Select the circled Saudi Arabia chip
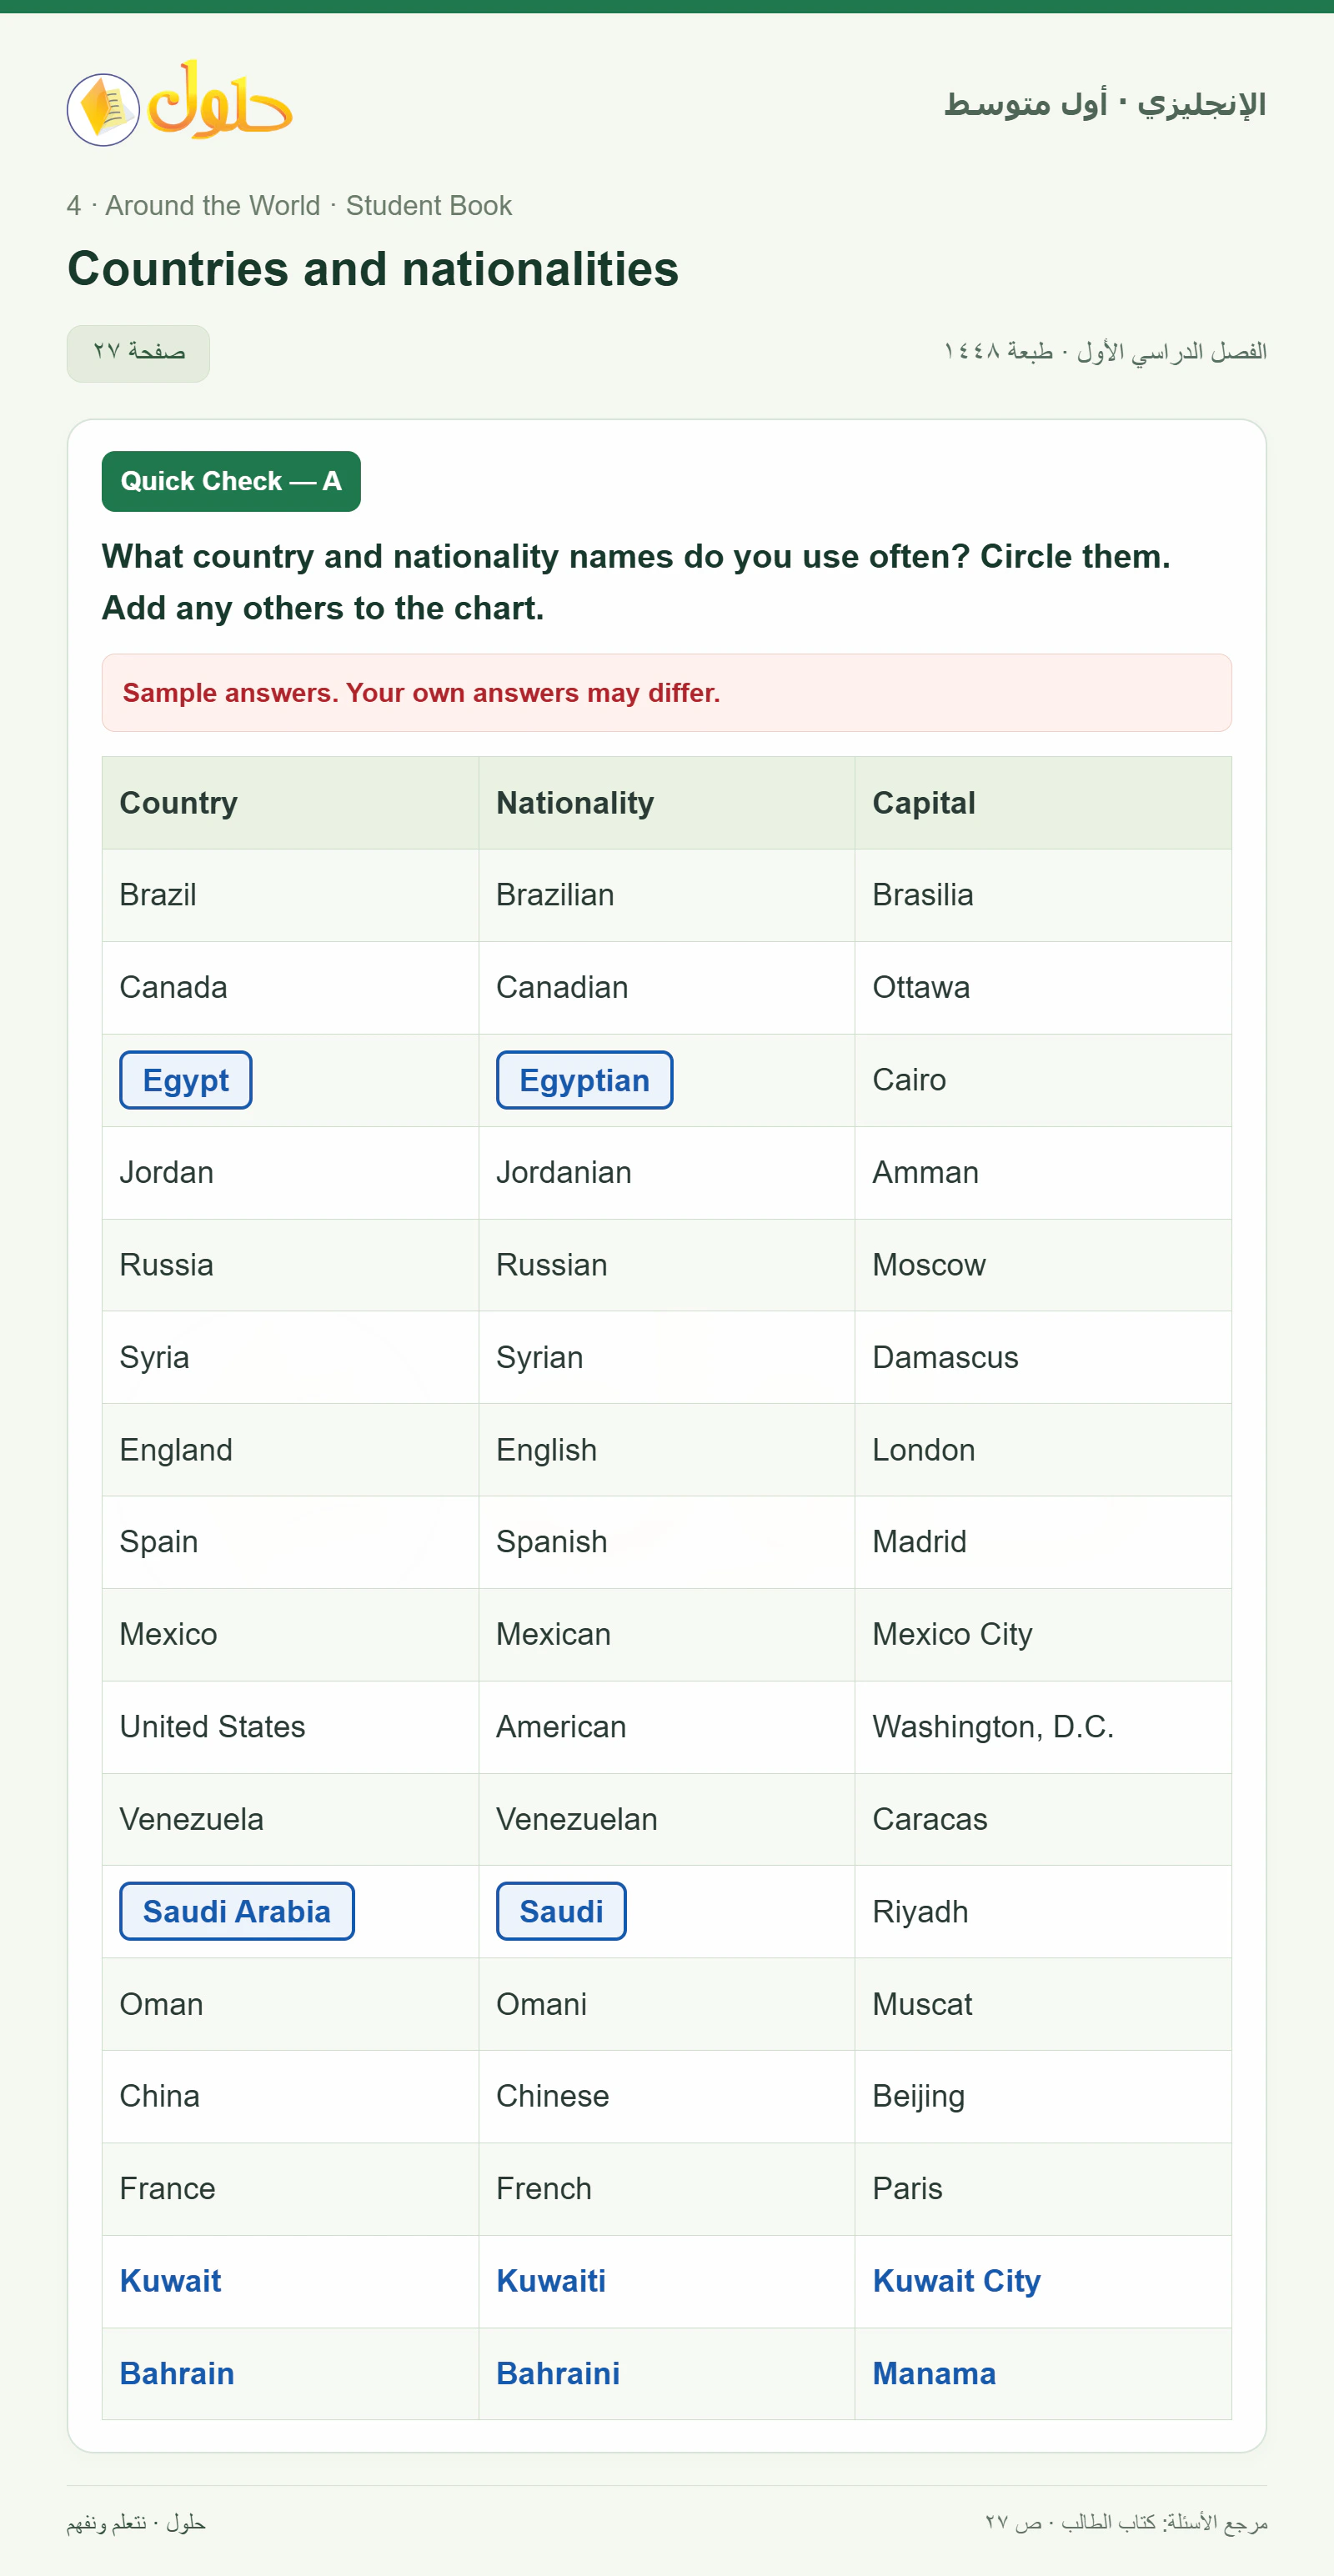The height and width of the screenshot is (2576, 1334). pyautogui.click(x=237, y=1911)
